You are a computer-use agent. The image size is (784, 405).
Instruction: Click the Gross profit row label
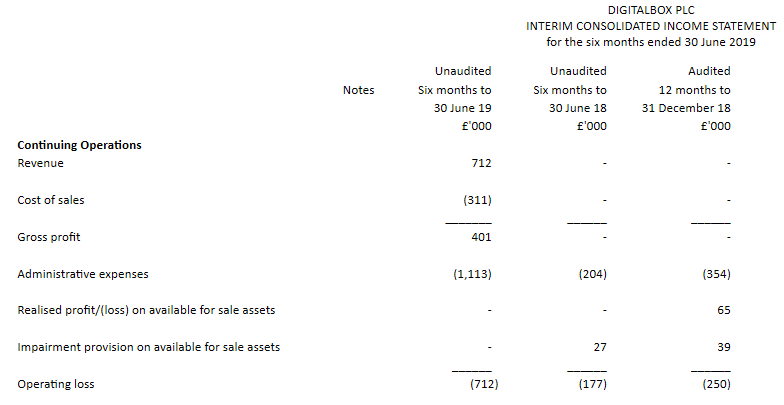pyautogui.click(x=49, y=237)
